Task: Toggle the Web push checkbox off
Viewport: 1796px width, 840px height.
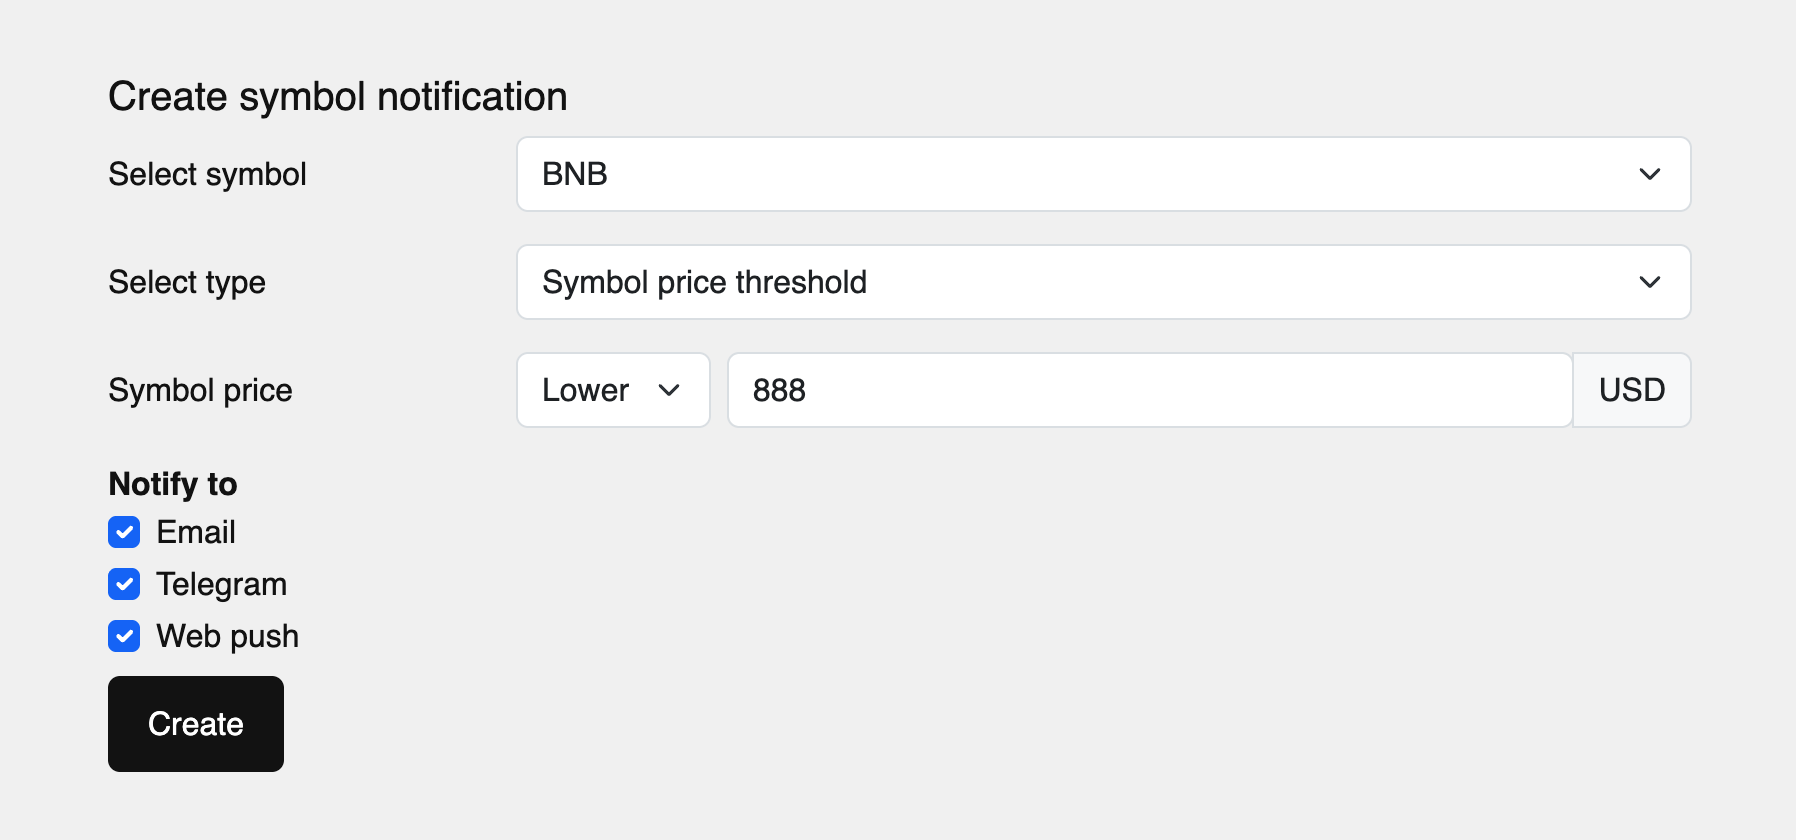Action: [124, 636]
